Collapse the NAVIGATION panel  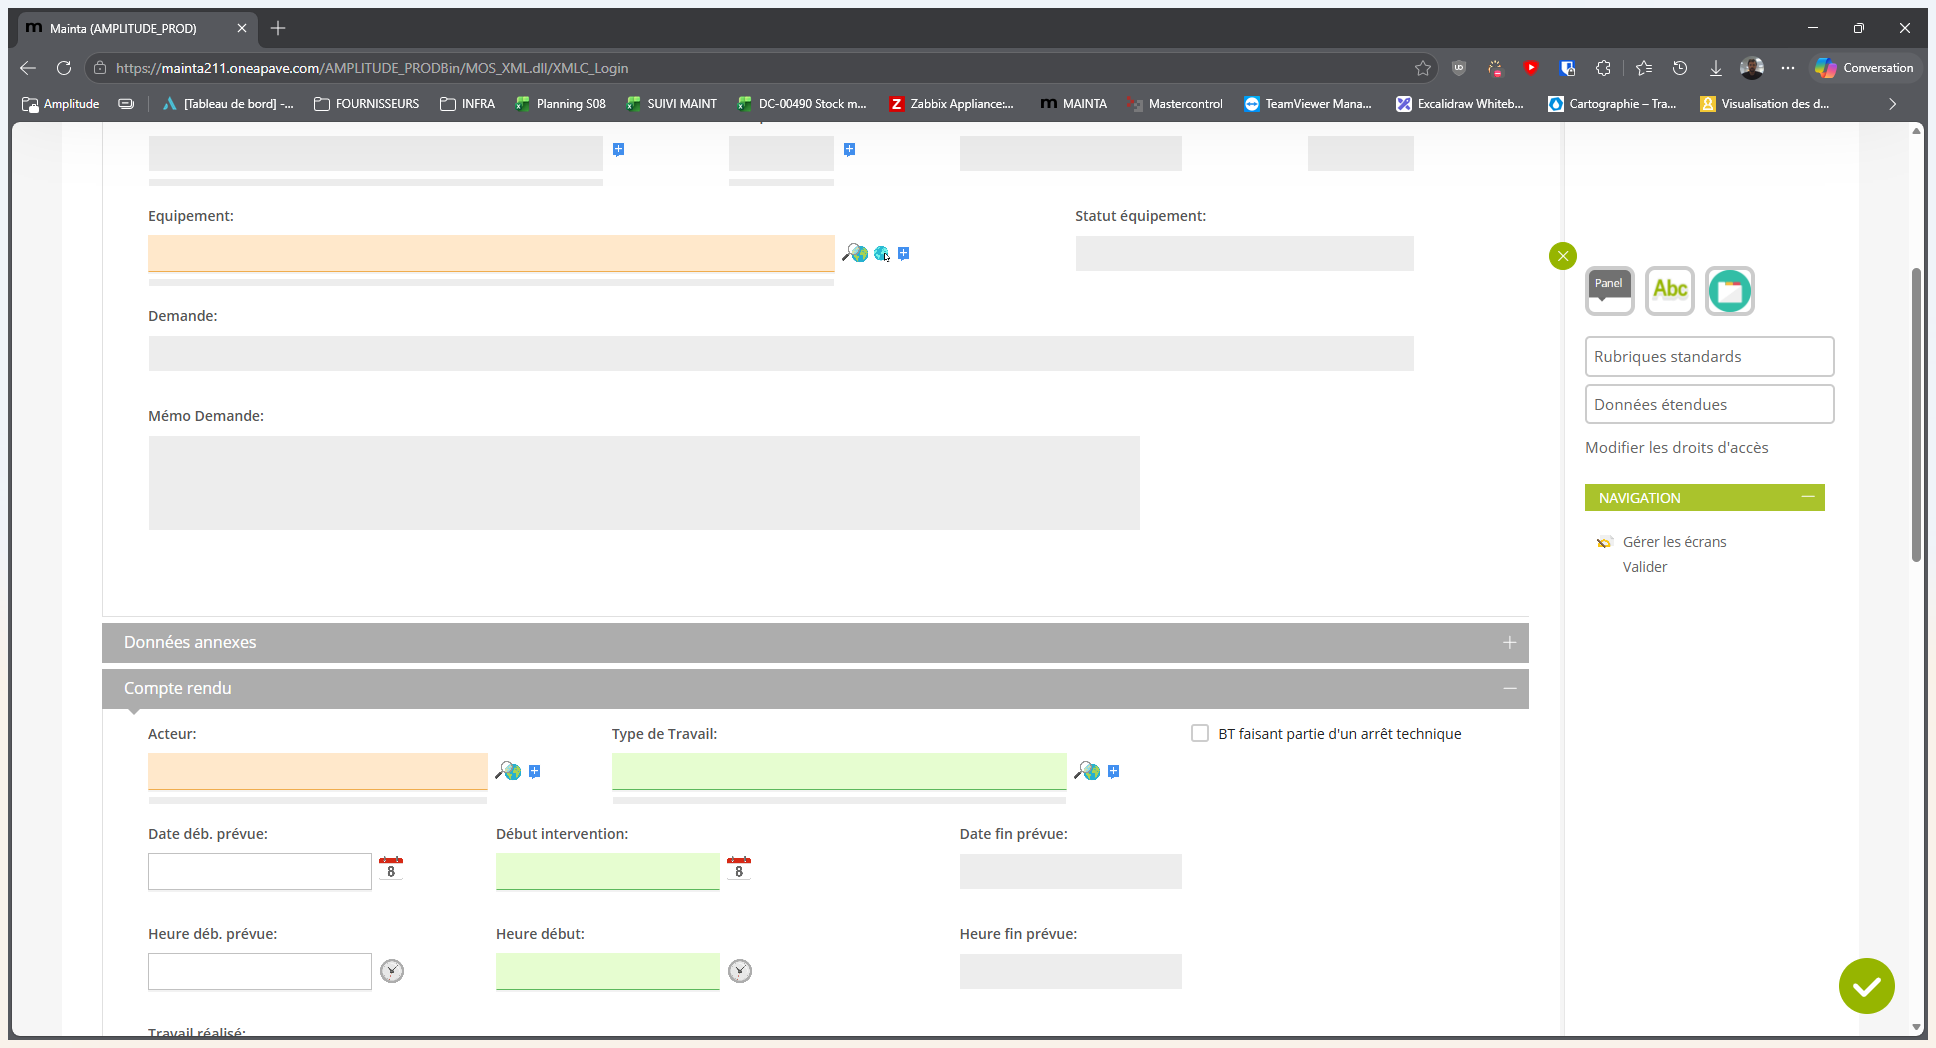pyautogui.click(x=1808, y=497)
